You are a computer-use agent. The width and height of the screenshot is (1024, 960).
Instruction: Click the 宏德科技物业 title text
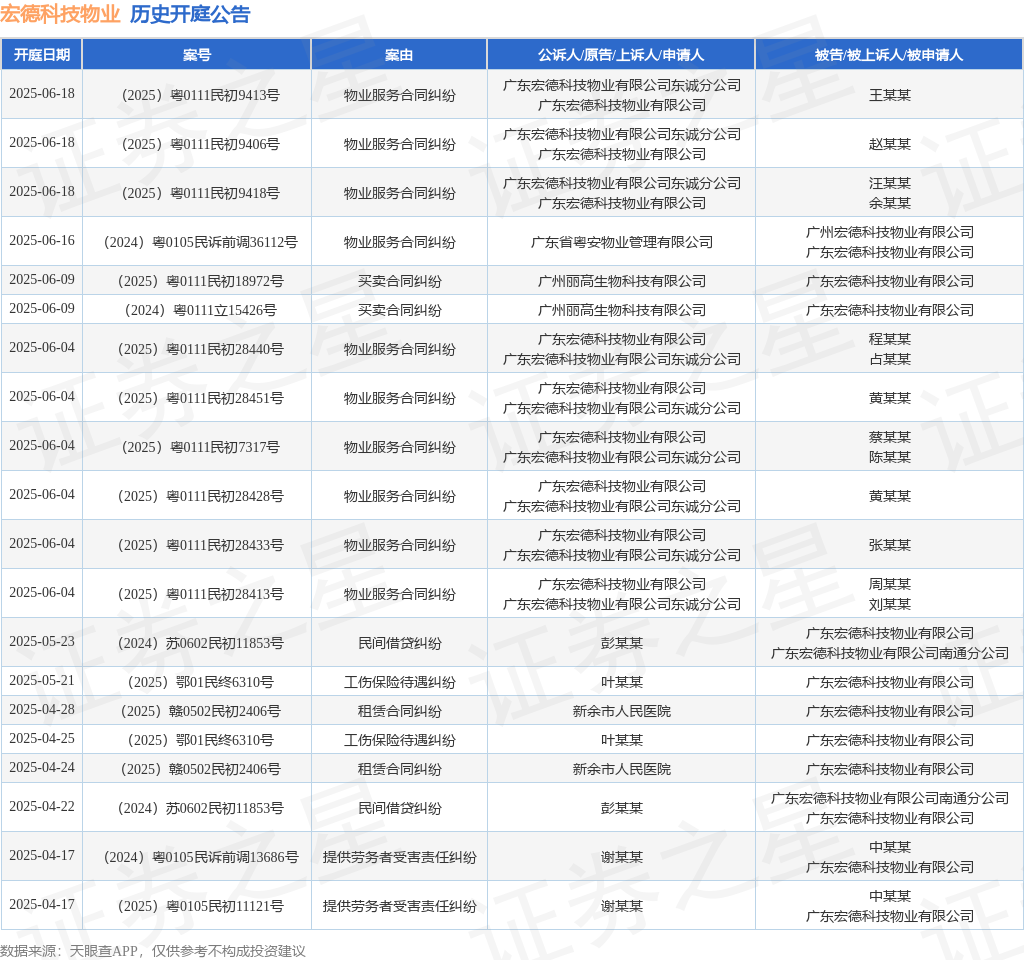(x=60, y=14)
